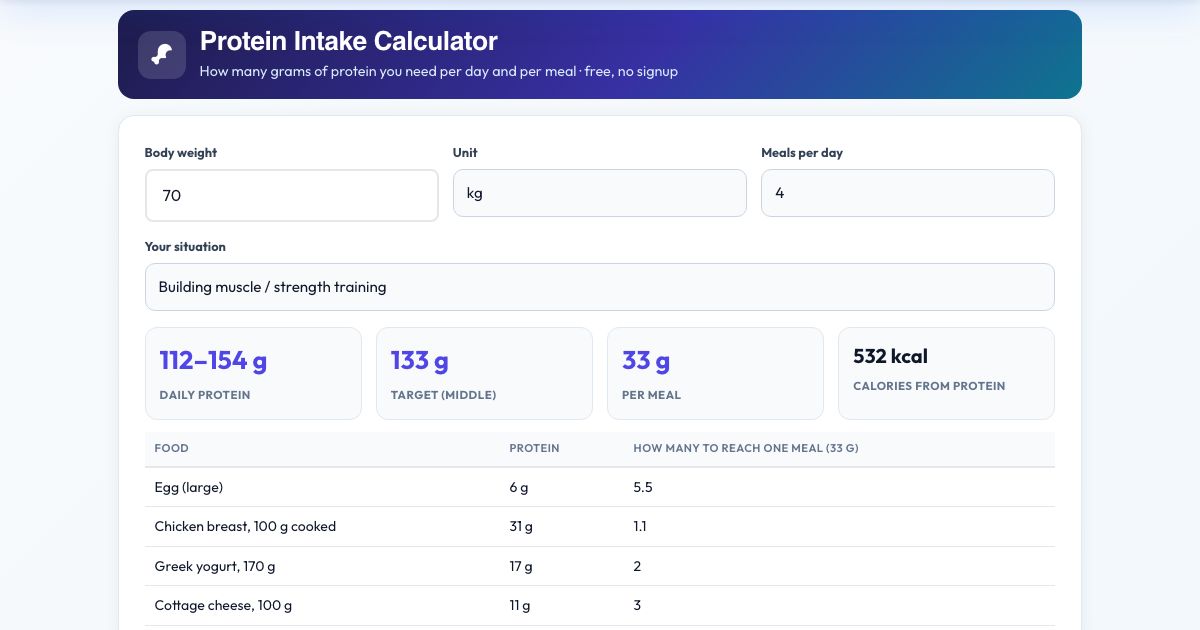
Task: Click the 17 g protein value for yogurt
Action: coord(521,566)
